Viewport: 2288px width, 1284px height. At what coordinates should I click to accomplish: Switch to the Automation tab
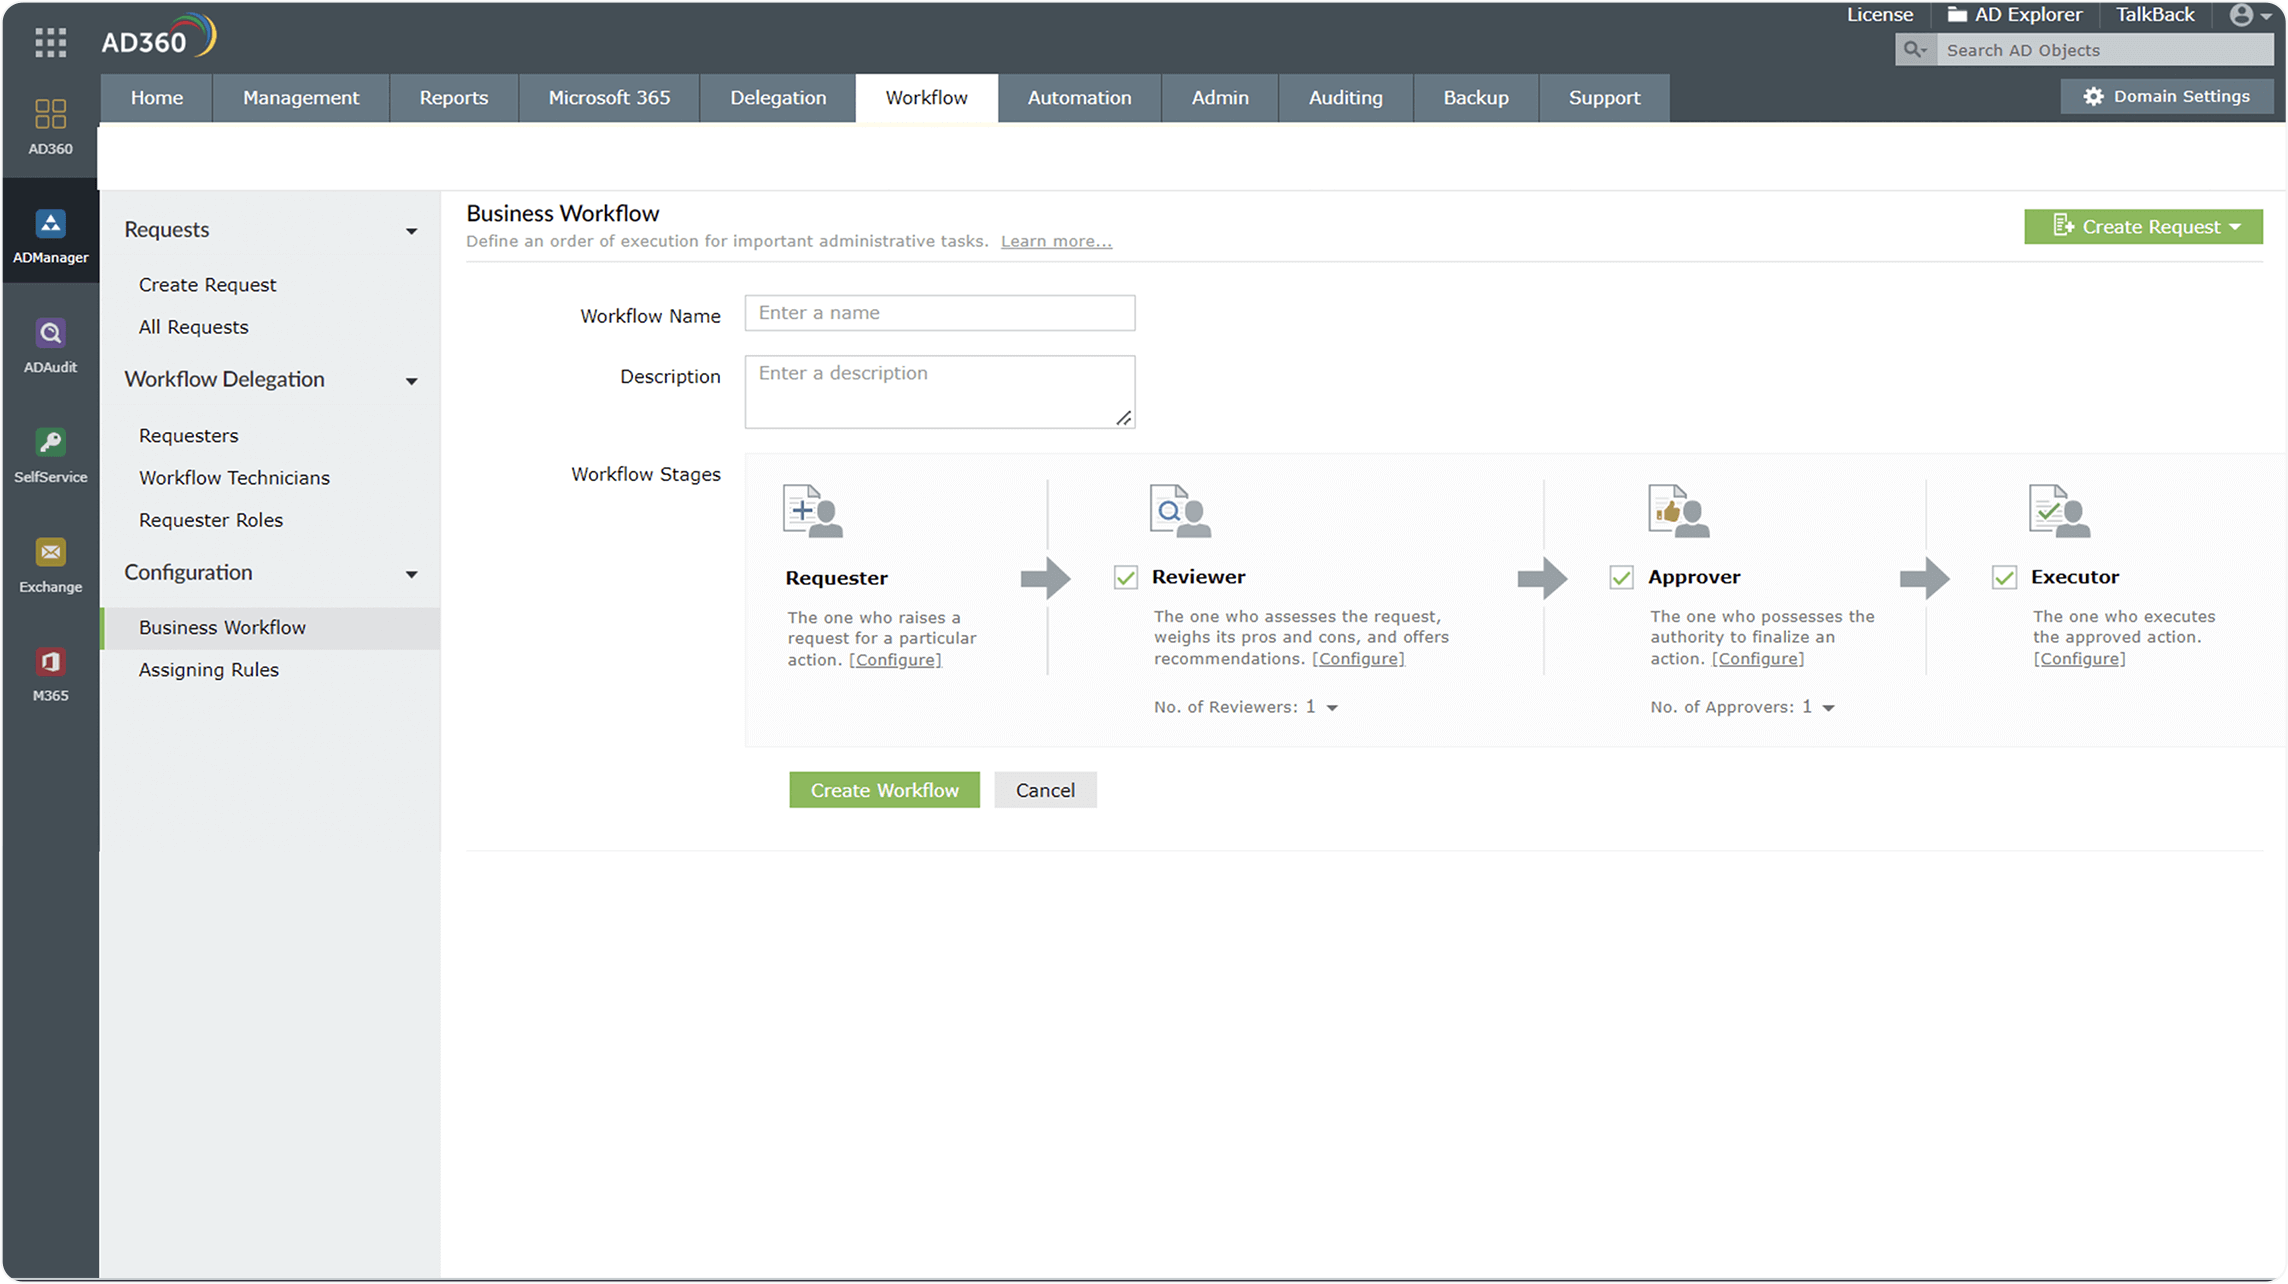[1078, 97]
